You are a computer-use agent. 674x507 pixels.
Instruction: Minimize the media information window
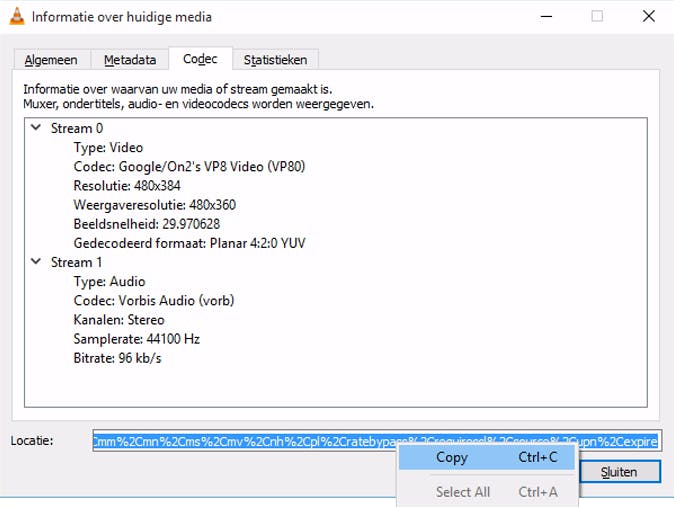click(x=546, y=16)
